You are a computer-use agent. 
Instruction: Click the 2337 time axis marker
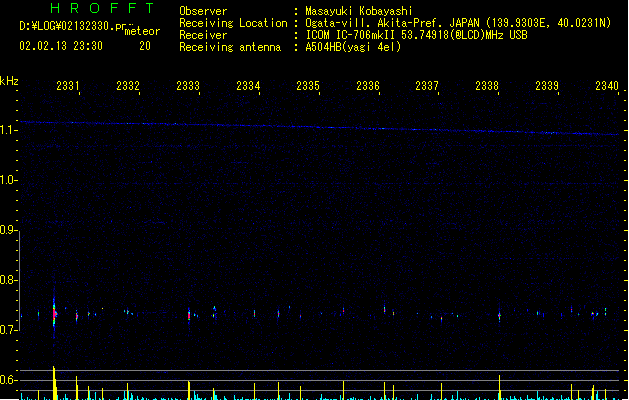tap(427, 86)
